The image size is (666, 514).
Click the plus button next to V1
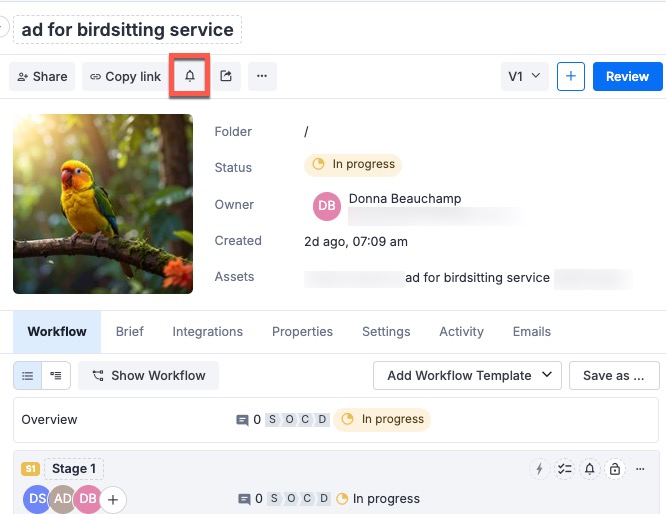pyautogui.click(x=570, y=76)
